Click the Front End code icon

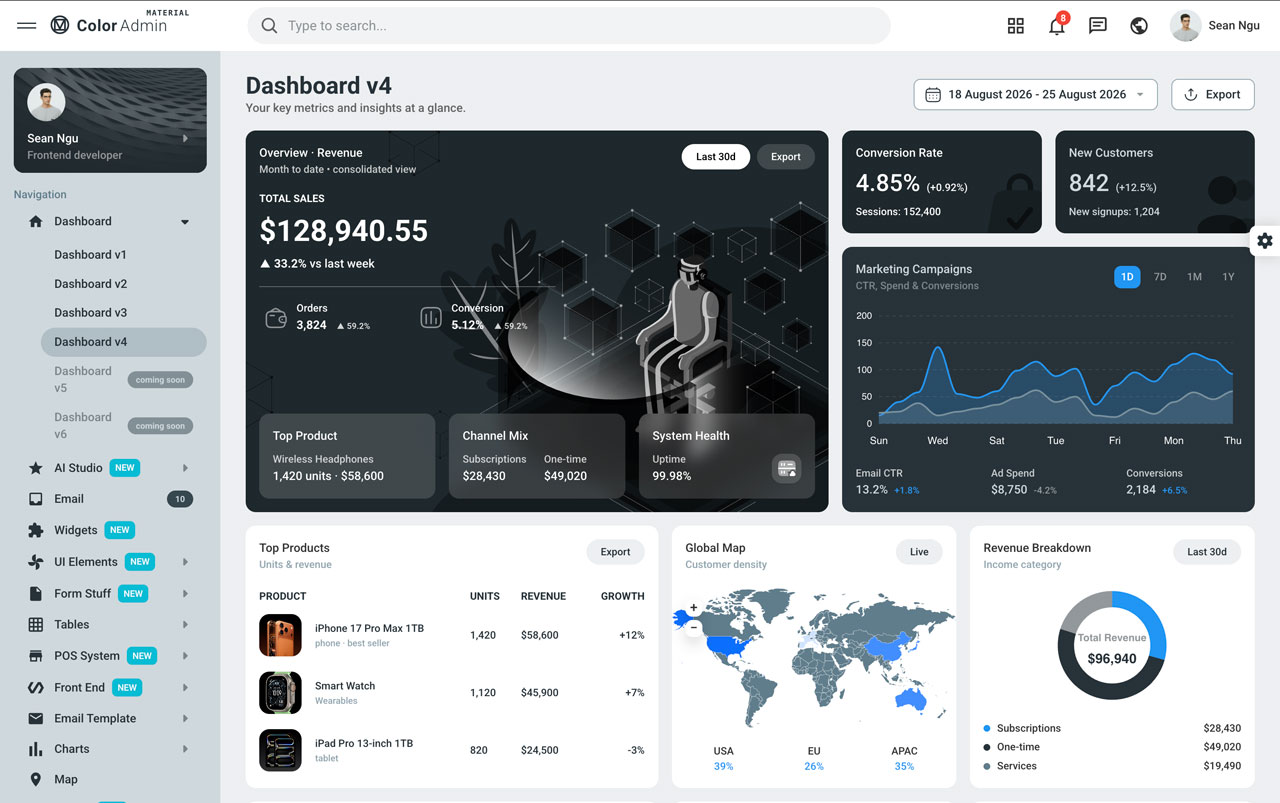pos(36,687)
